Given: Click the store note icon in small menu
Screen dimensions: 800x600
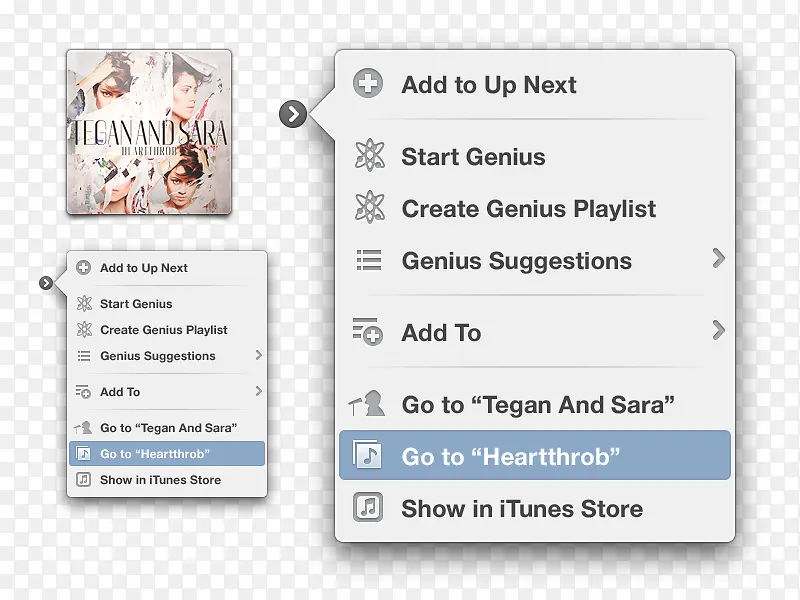Looking at the screenshot, I should [84, 480].
